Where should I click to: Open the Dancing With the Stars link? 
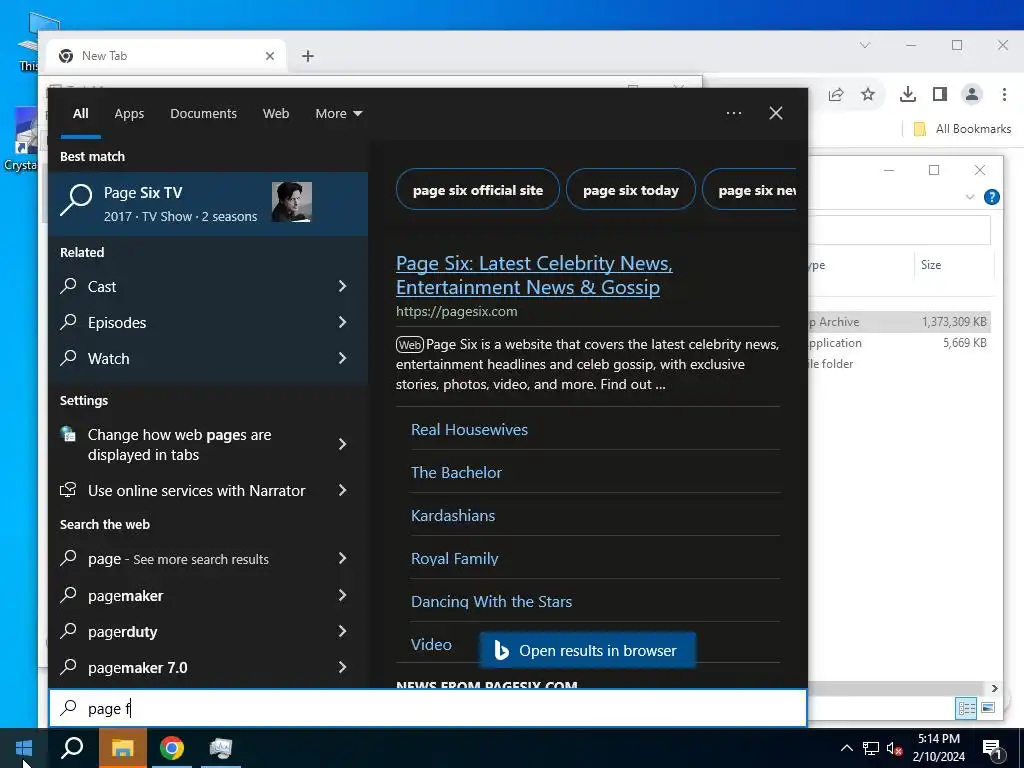[491, 601]
